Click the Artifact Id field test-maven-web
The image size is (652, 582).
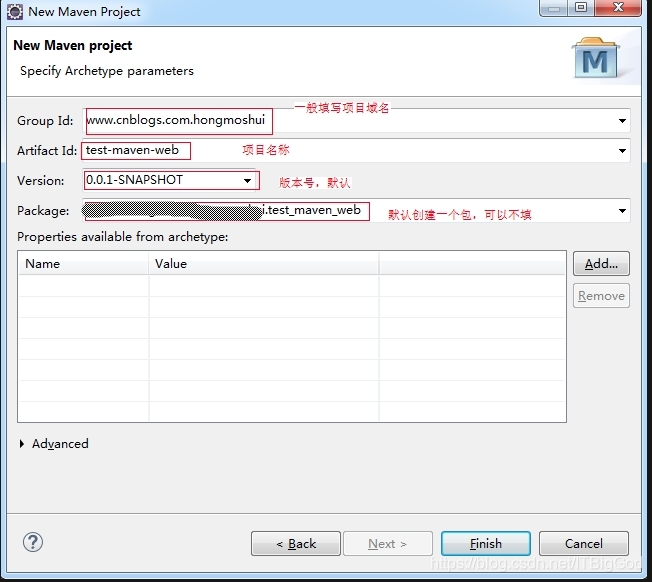click(356, 150)
